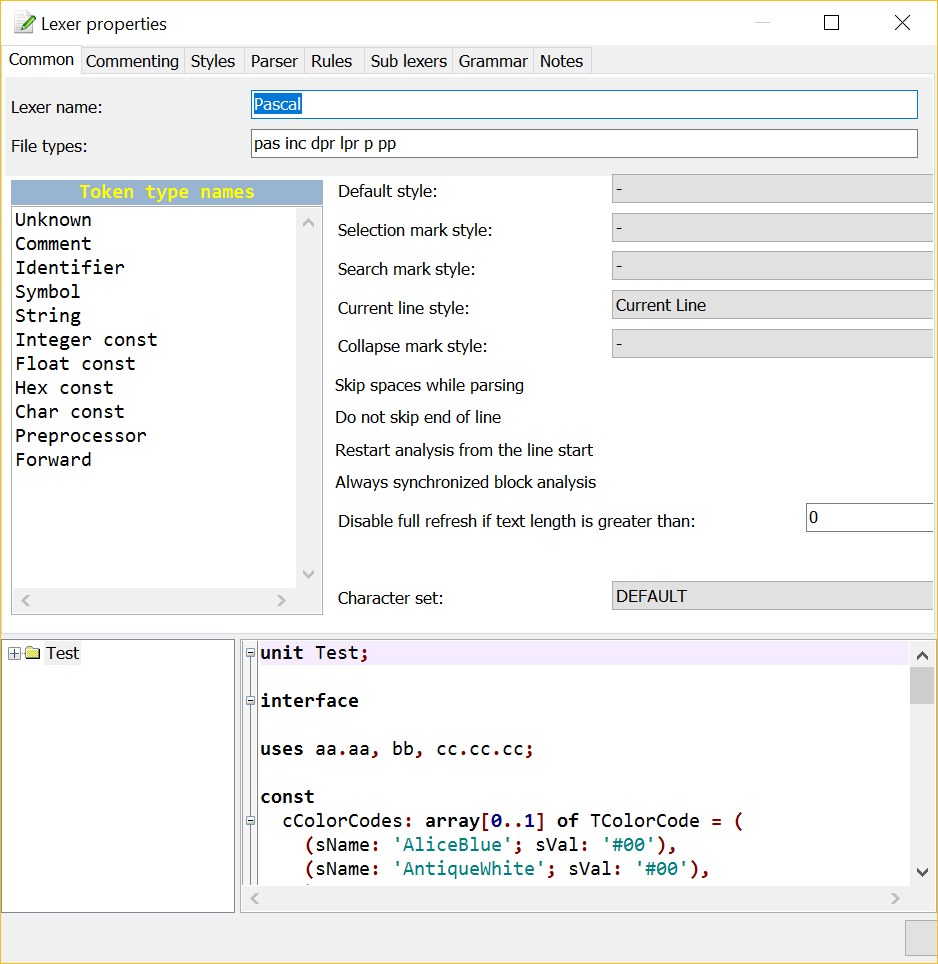Collapse the fold marker beside cColorCodes line
The height and width of the screenshot is (964, 938).
250,821
